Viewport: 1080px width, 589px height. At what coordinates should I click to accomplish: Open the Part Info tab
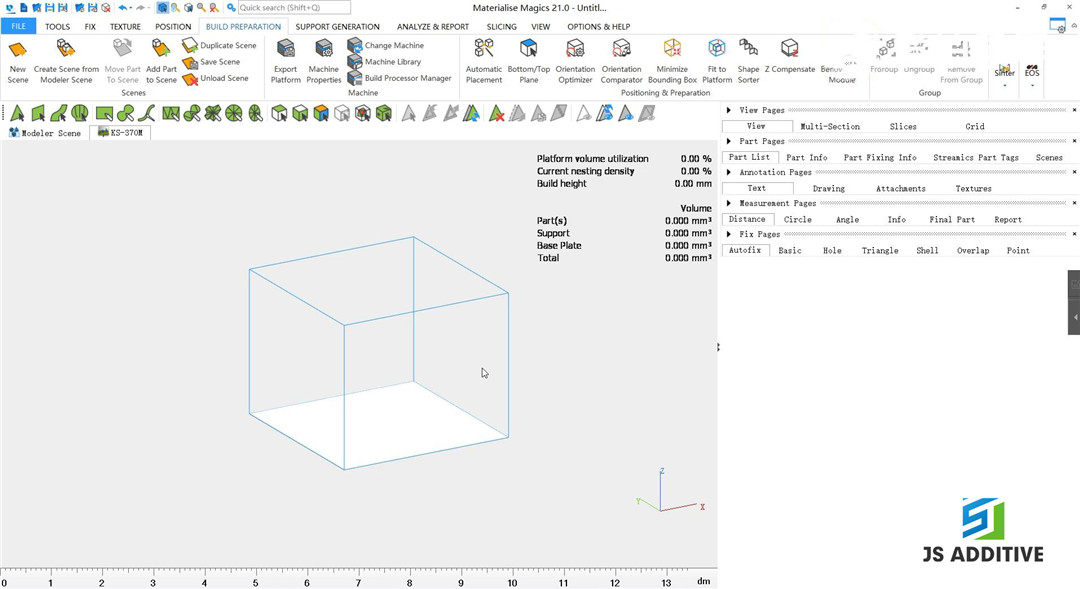click(x=806, y=157)
